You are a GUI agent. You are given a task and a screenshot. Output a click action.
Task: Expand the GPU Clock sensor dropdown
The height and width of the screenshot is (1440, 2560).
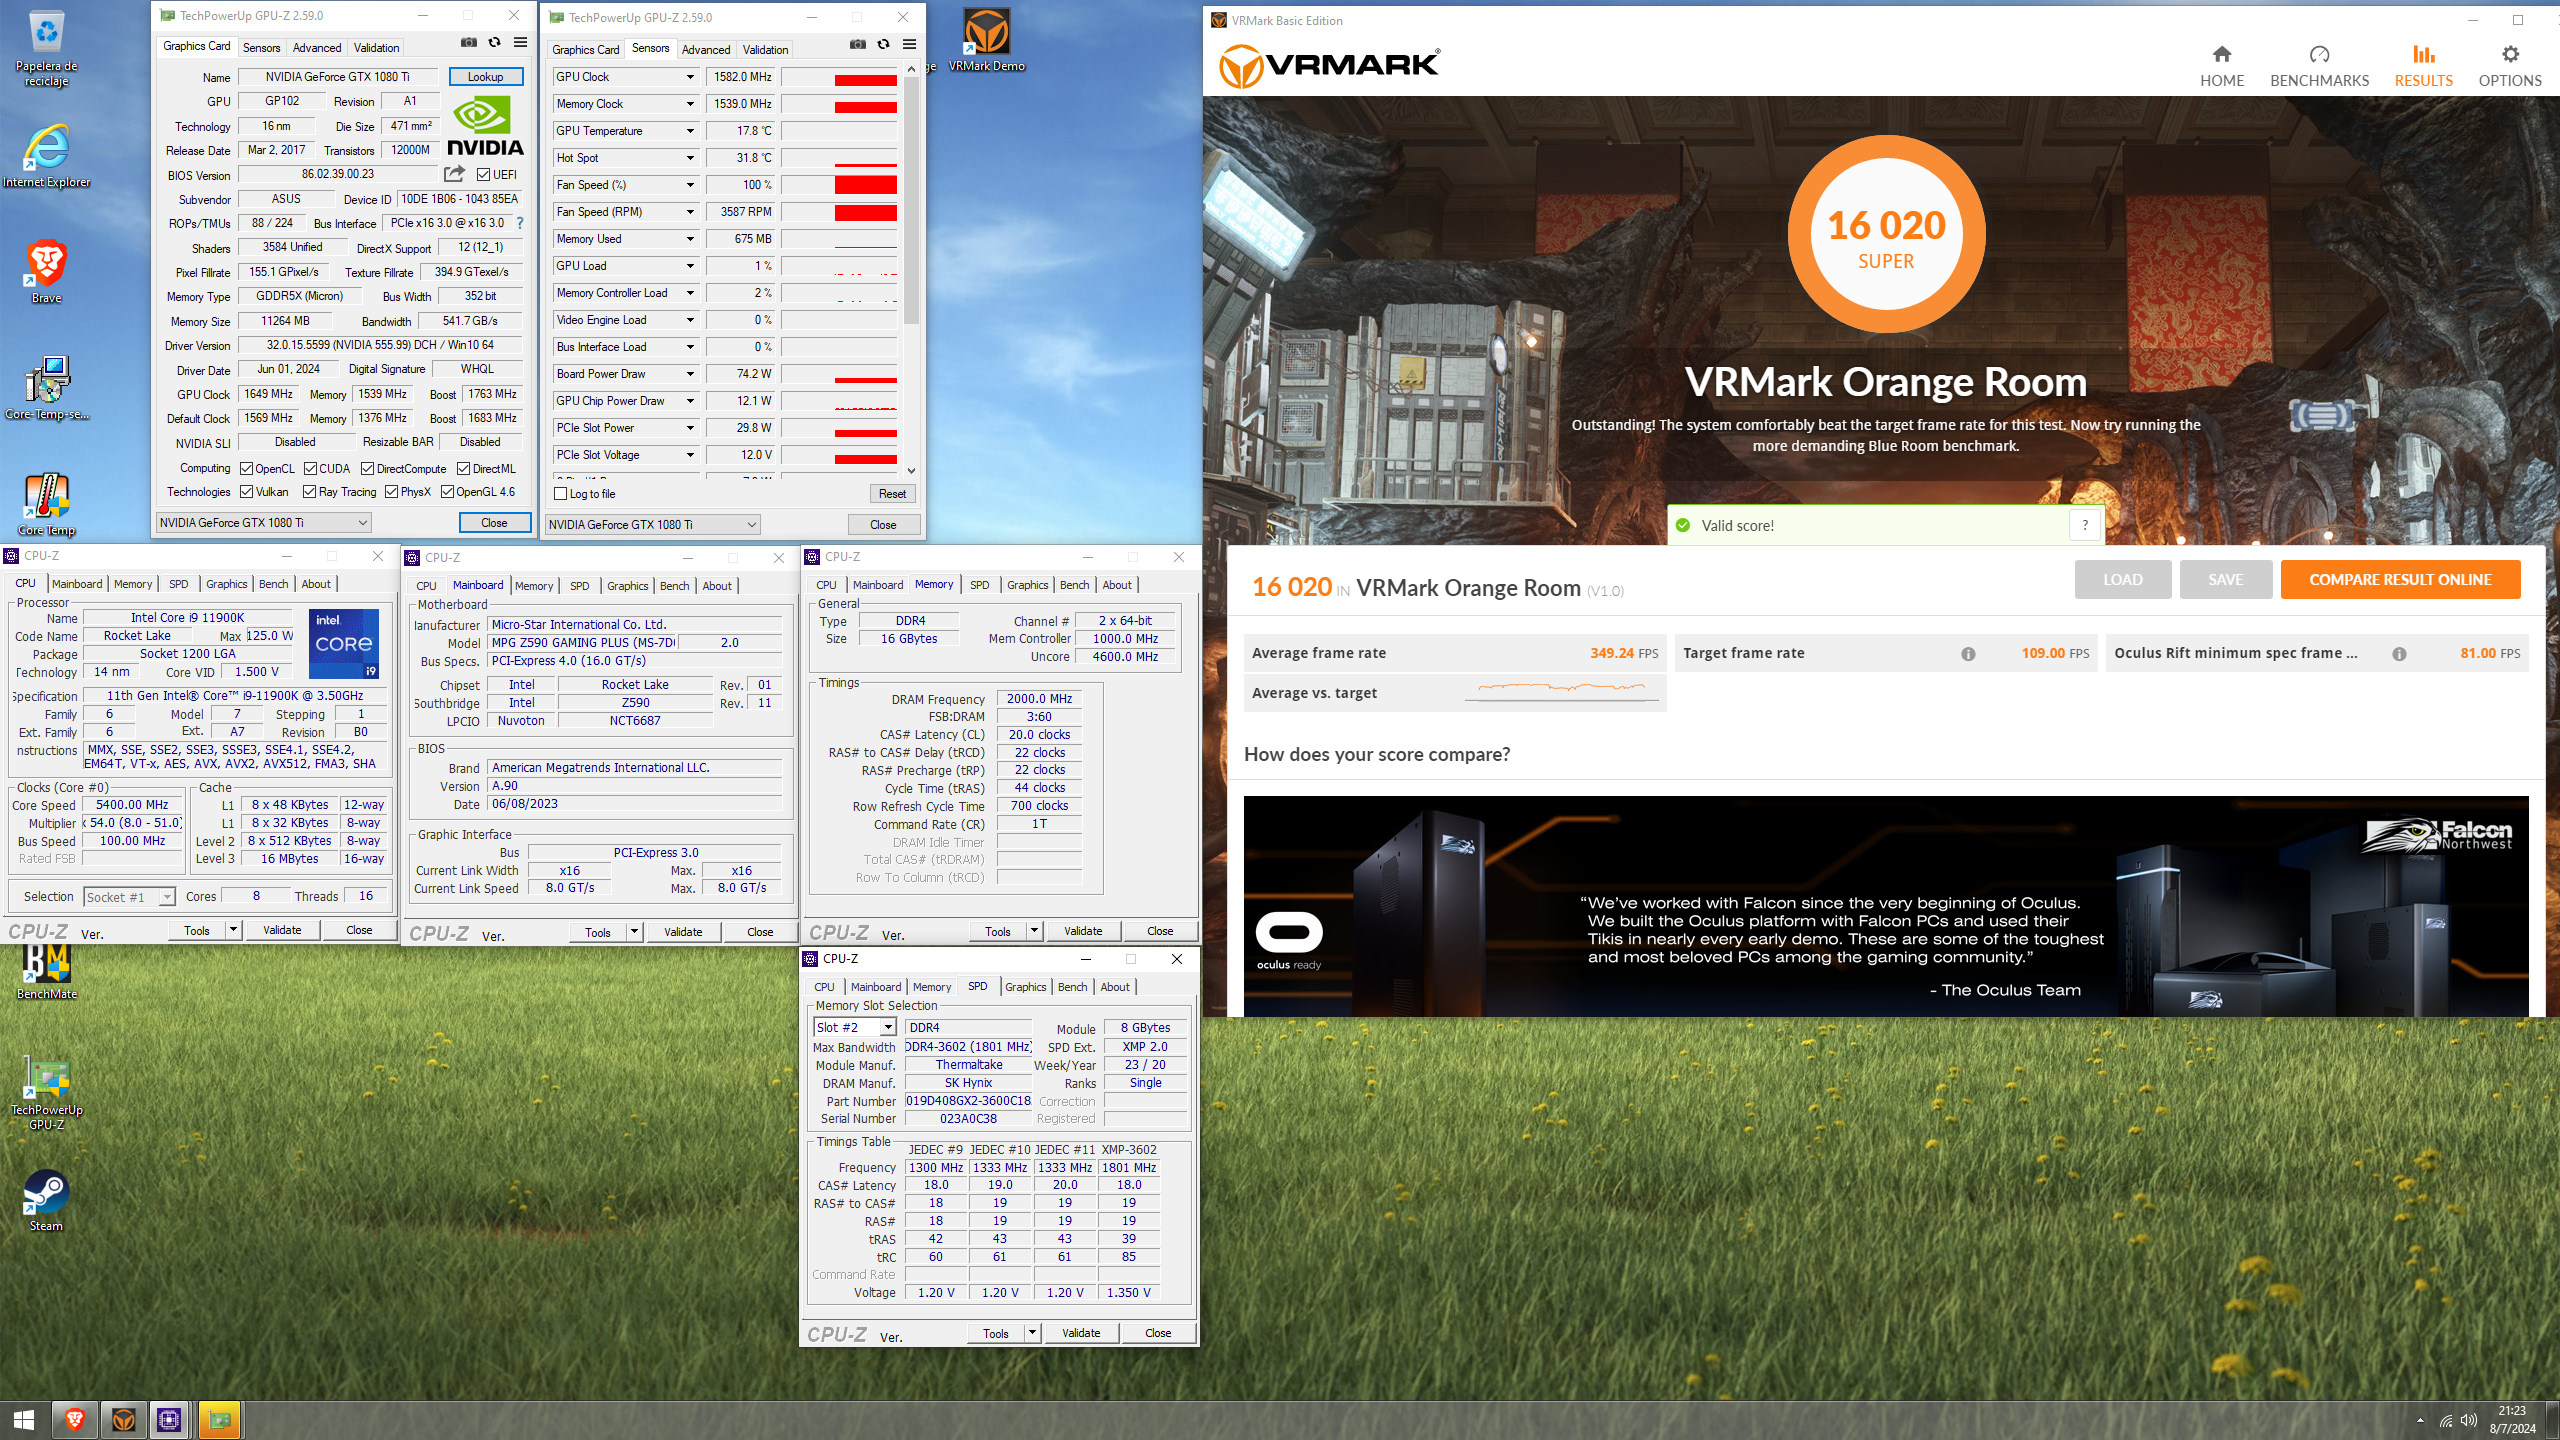pyautogui.click(x=689, y=77)
